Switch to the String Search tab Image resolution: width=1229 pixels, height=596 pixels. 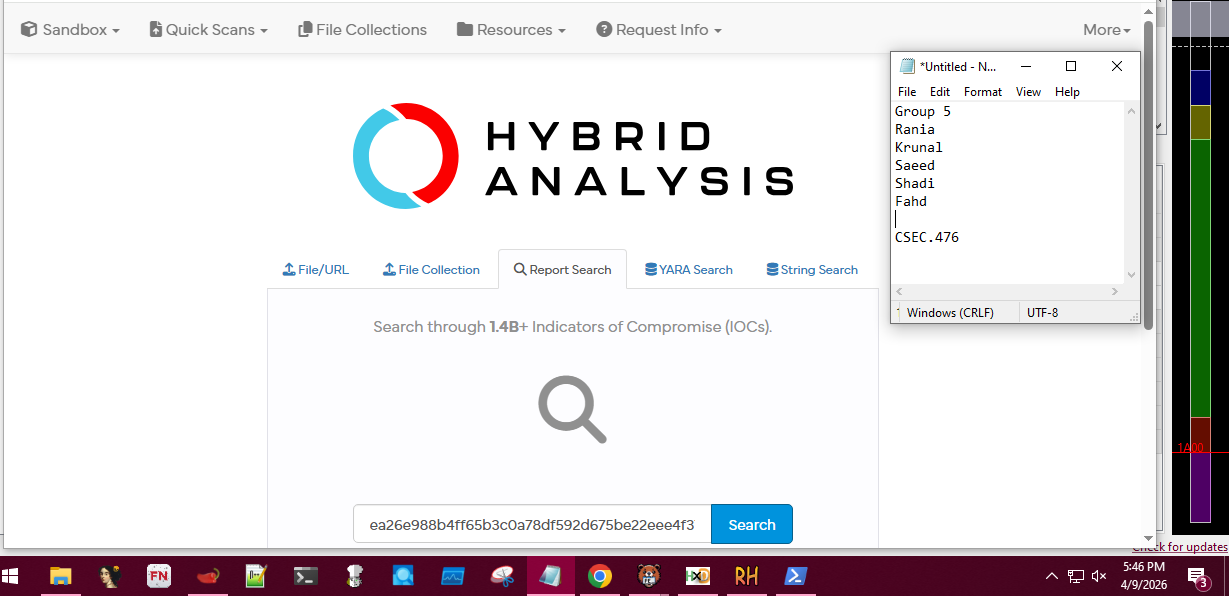pyautogui.click(x=812, y=270)
